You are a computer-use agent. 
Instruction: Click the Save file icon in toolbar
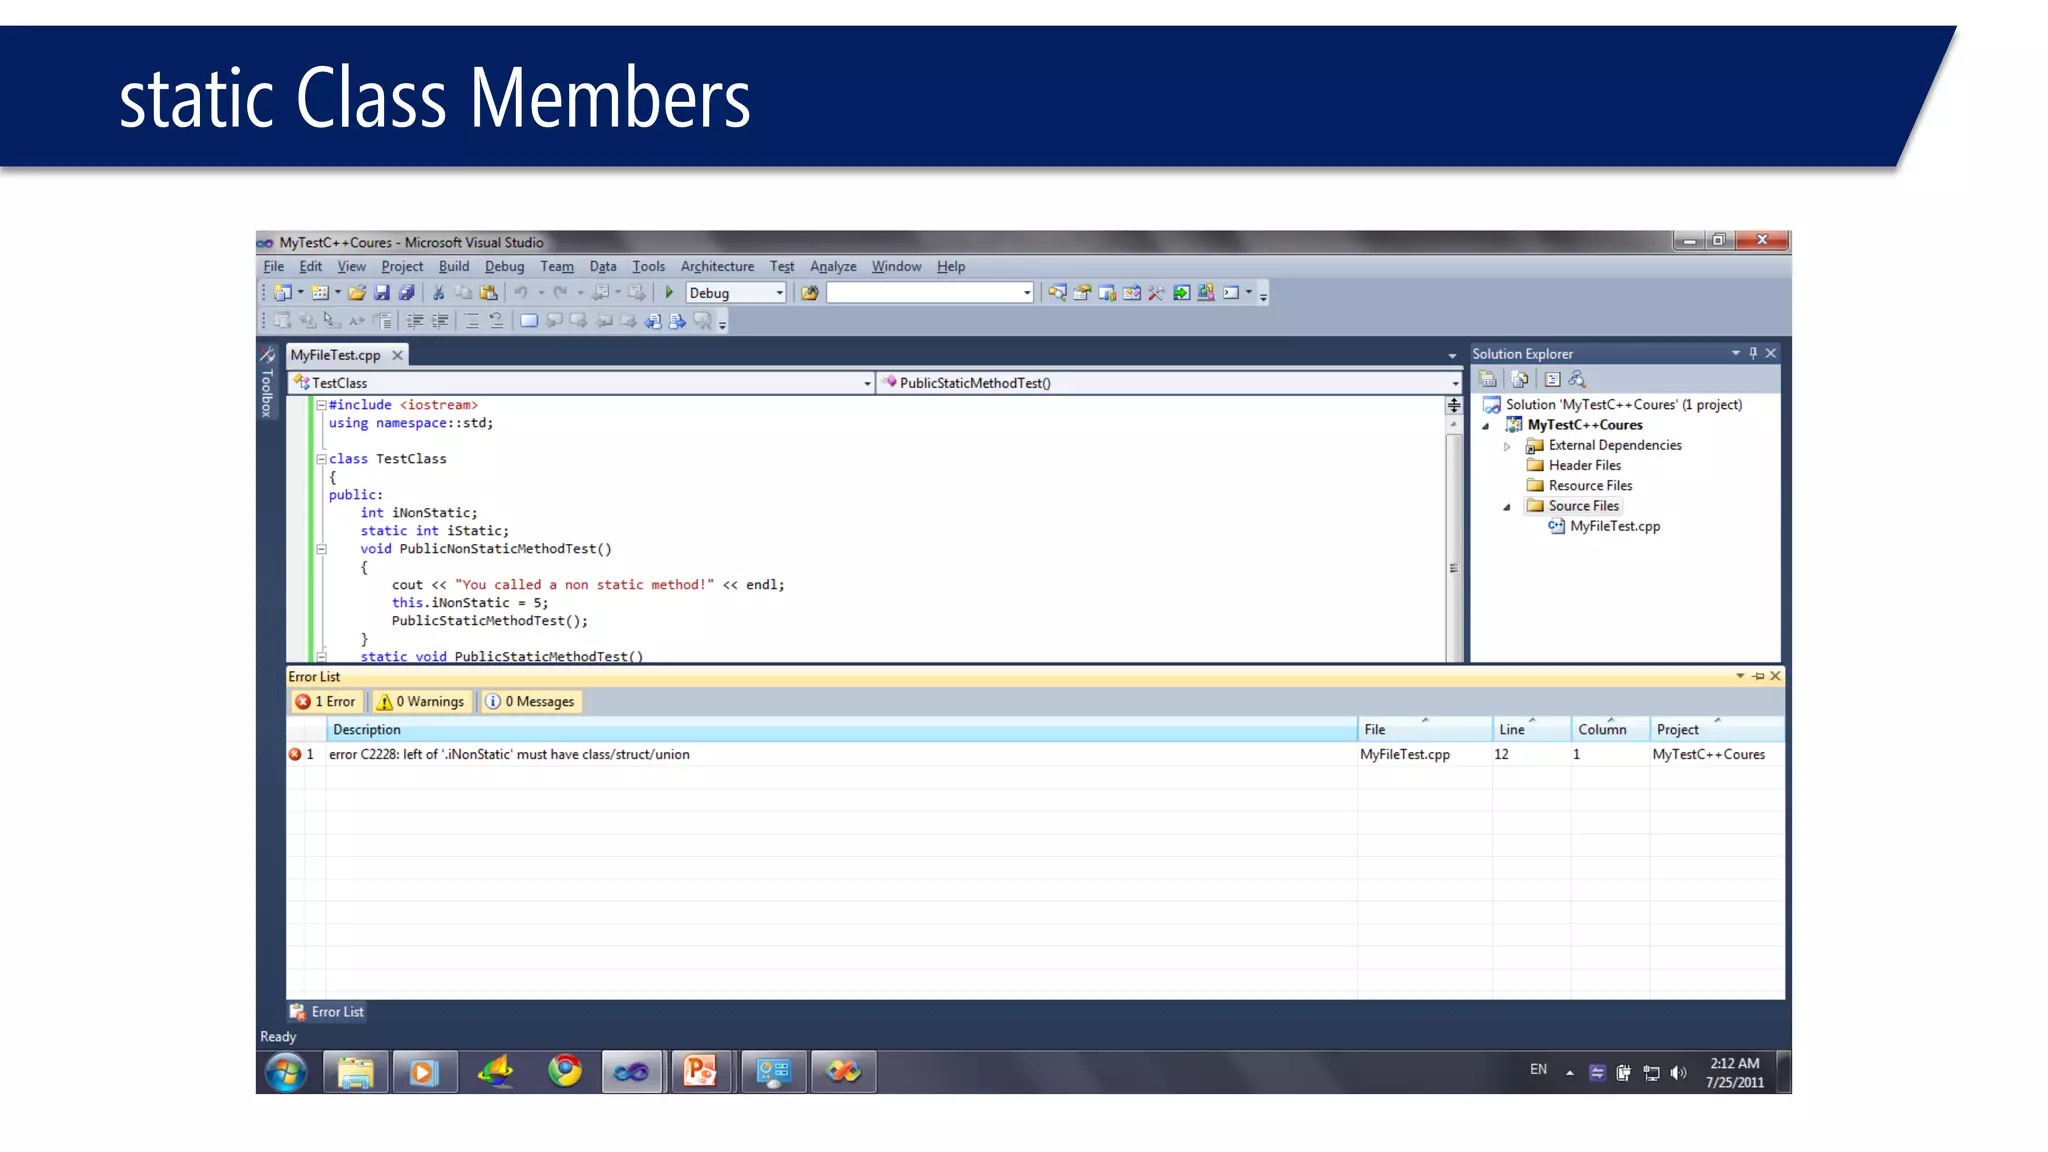point(382,293)
